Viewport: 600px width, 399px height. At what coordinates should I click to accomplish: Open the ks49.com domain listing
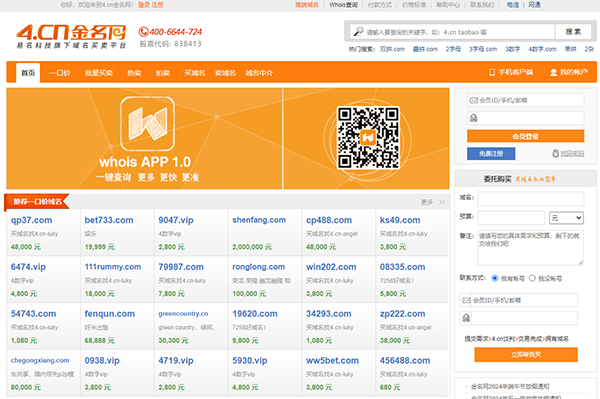point(400,220)
